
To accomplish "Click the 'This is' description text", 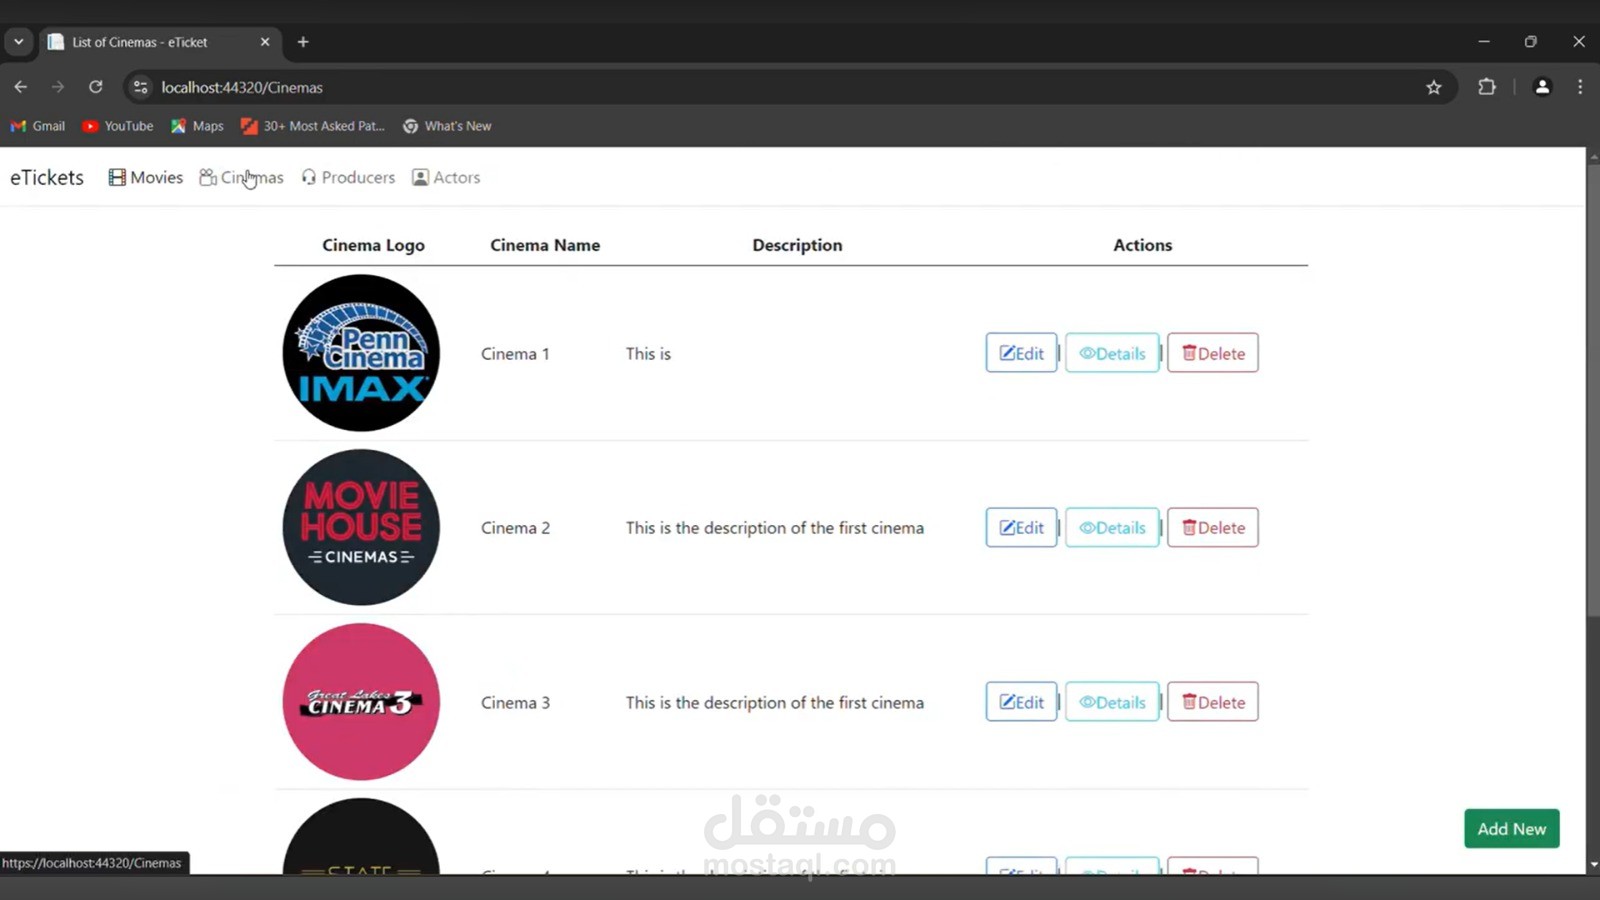I will tap(648, 354).
